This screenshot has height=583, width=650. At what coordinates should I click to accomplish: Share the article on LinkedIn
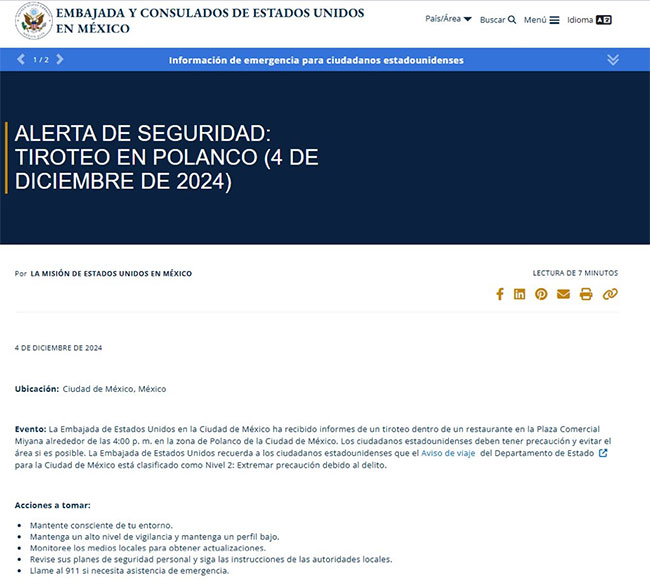click(x=520, y=294)
